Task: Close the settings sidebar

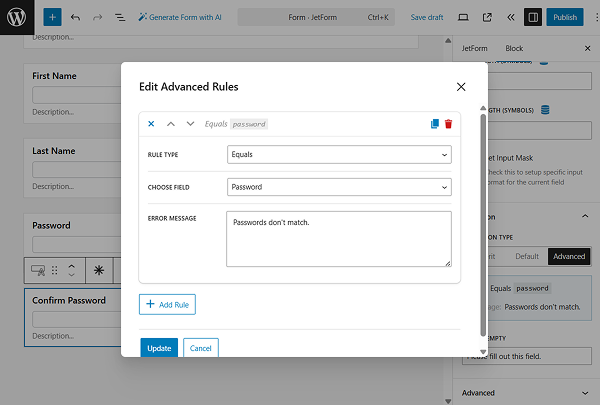Action: tap(588, 48)
